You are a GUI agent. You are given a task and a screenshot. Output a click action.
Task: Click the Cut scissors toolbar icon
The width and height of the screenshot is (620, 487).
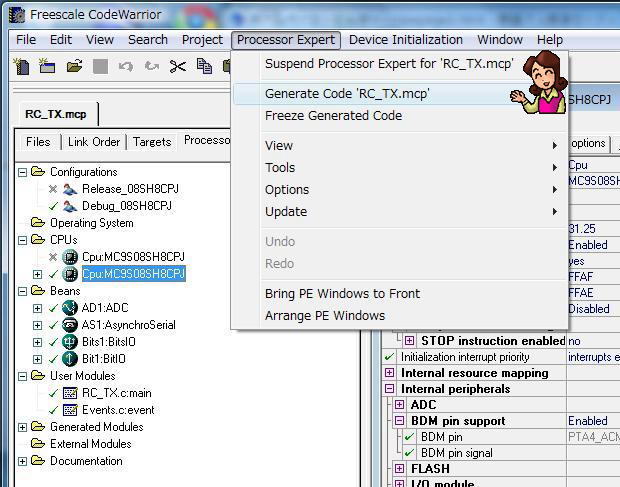[x=178, y=66]
